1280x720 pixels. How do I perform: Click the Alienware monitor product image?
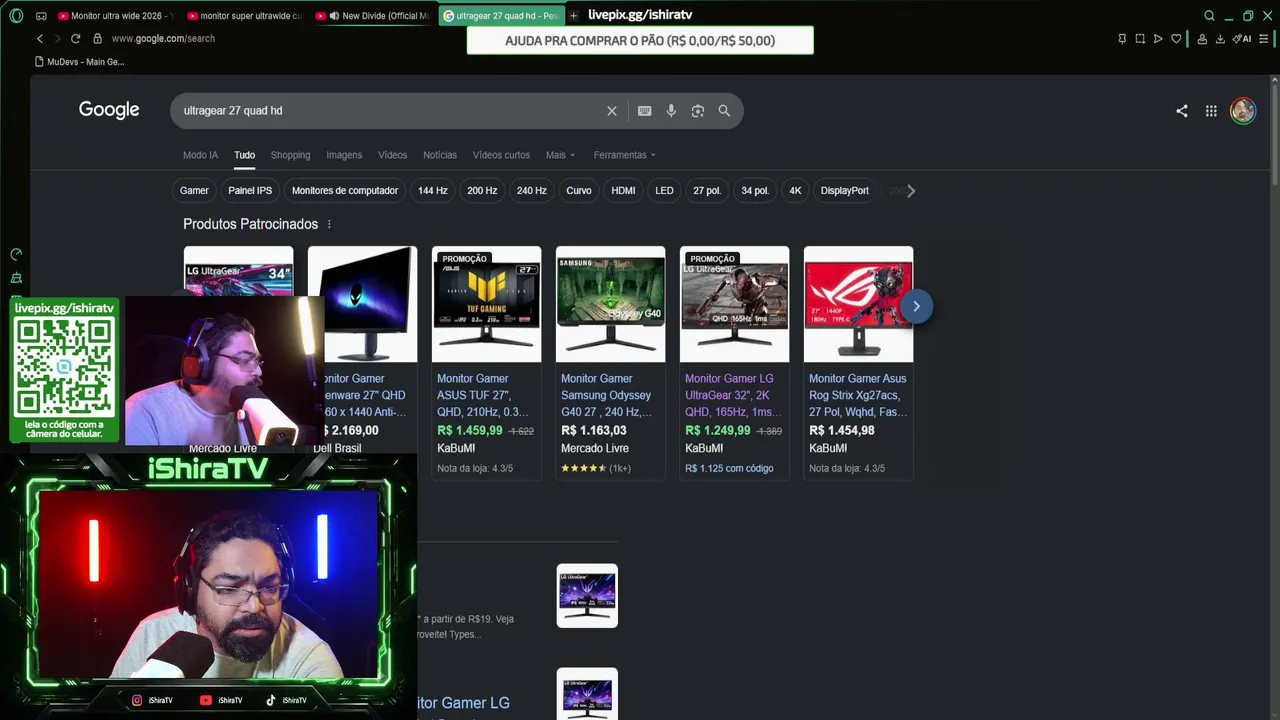tap(363, 304)
